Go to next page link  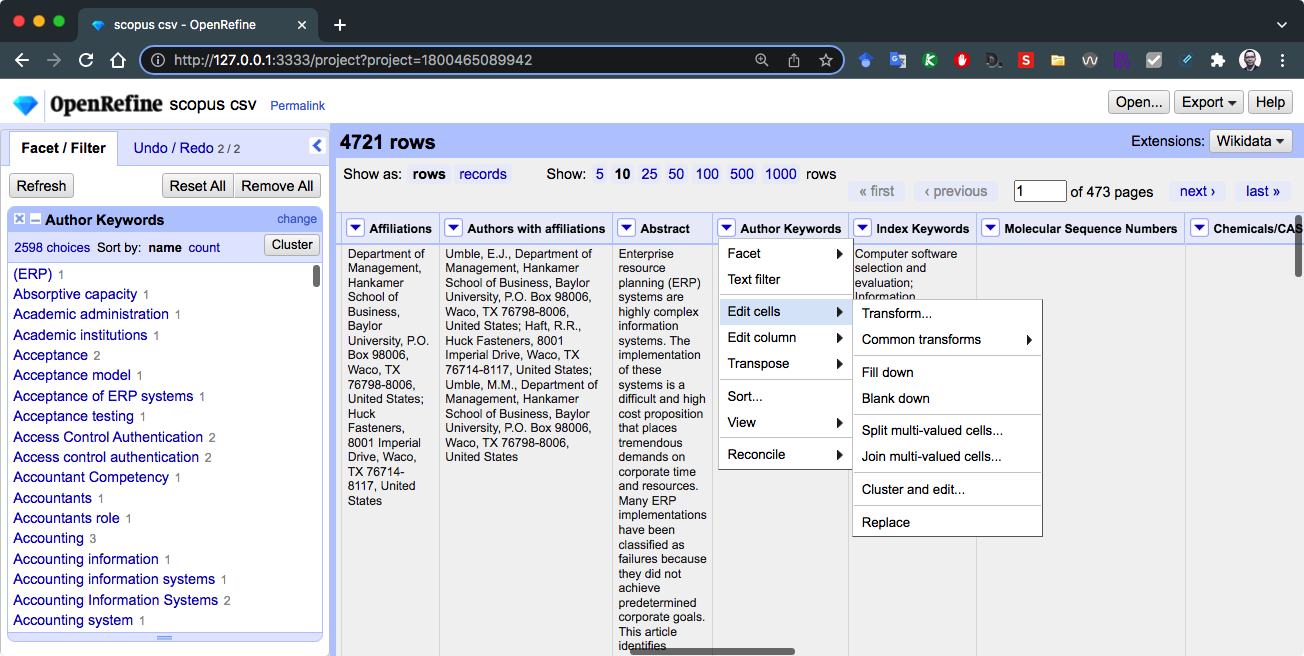pos(1197,191)
